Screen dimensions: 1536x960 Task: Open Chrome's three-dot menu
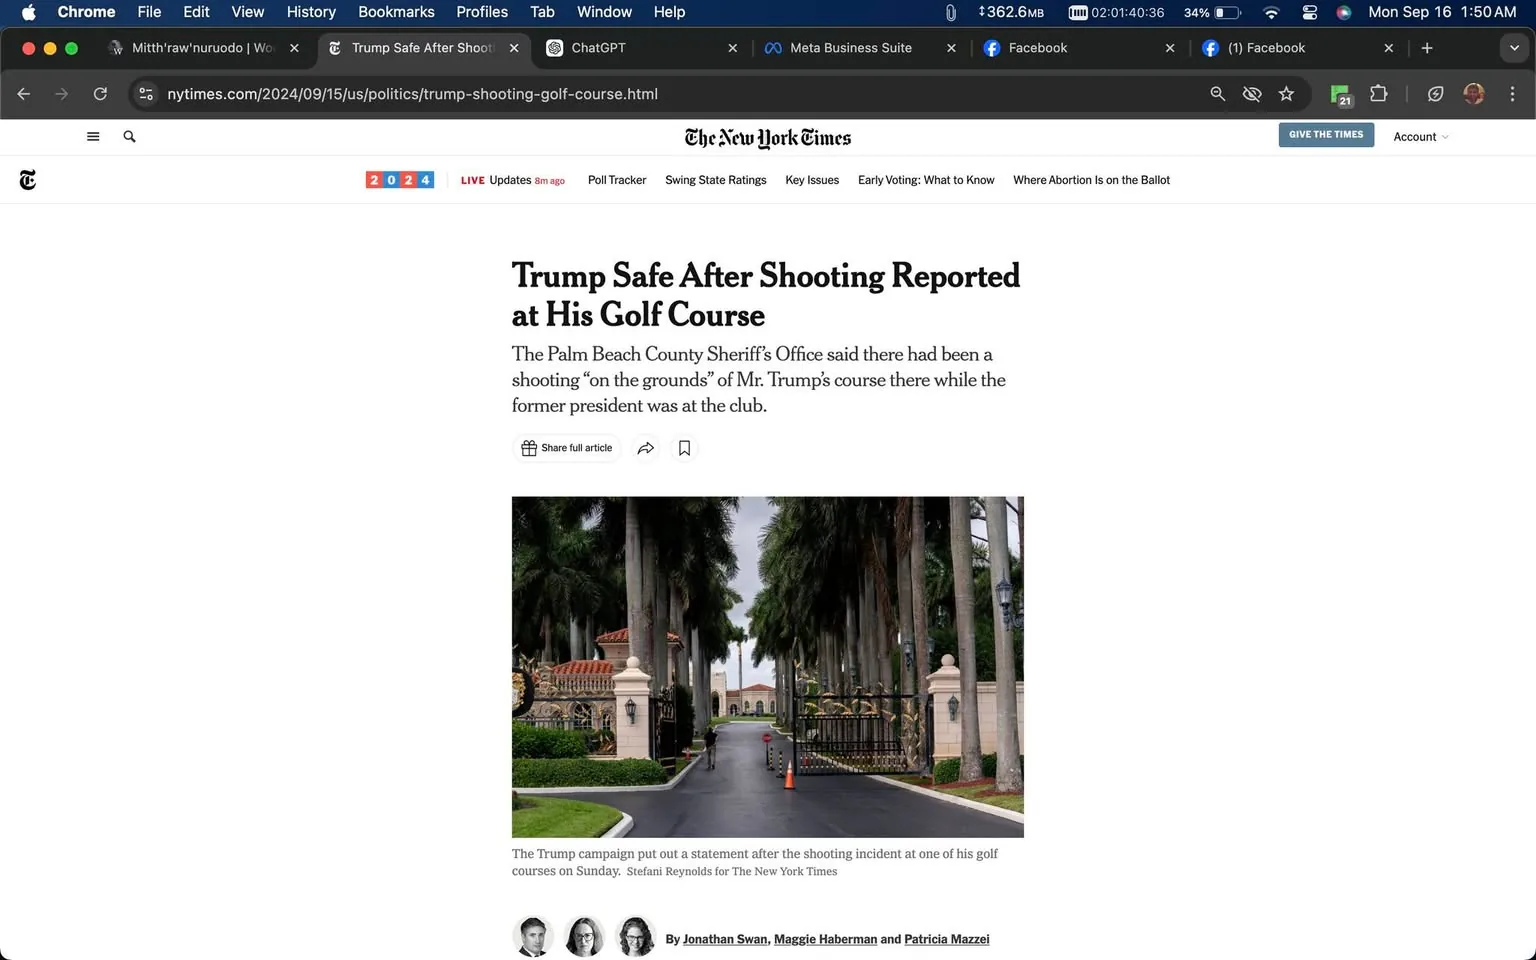[1513, 93]
